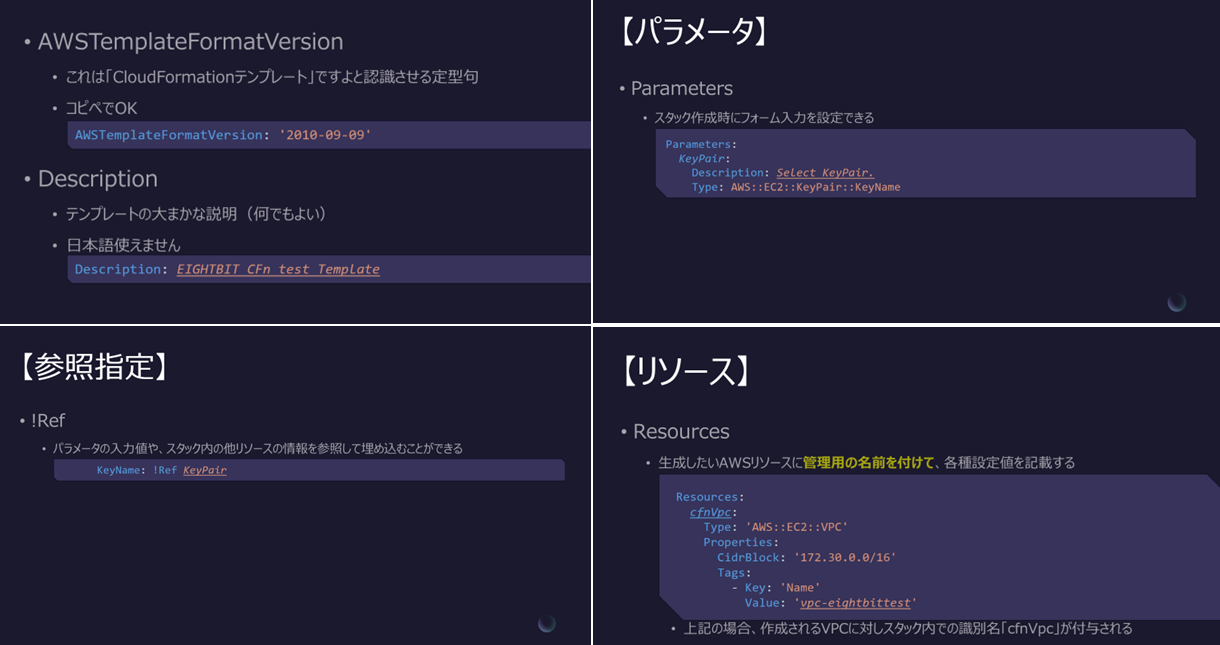The width and height of the screenshot is (1220, 645).
Task: Click the '2010-09-09' version string in code
Action: (325, 135)
